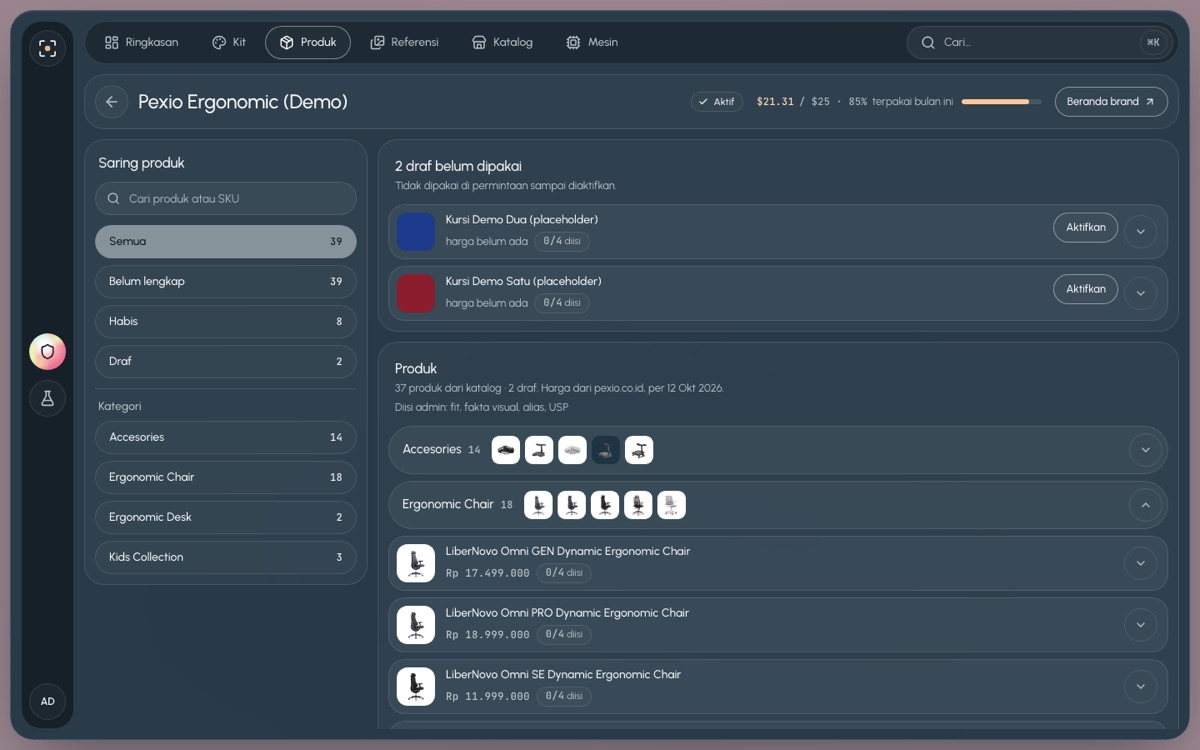Go back with the arrow button

tap(111, 102)
